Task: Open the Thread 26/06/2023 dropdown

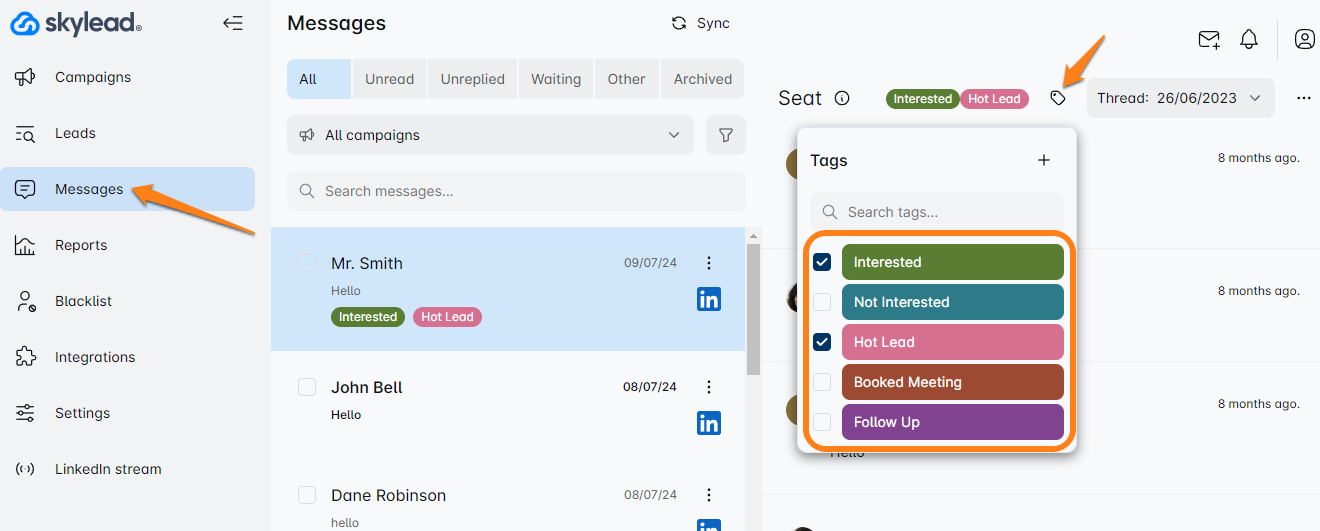Action: pos(1180,98)
